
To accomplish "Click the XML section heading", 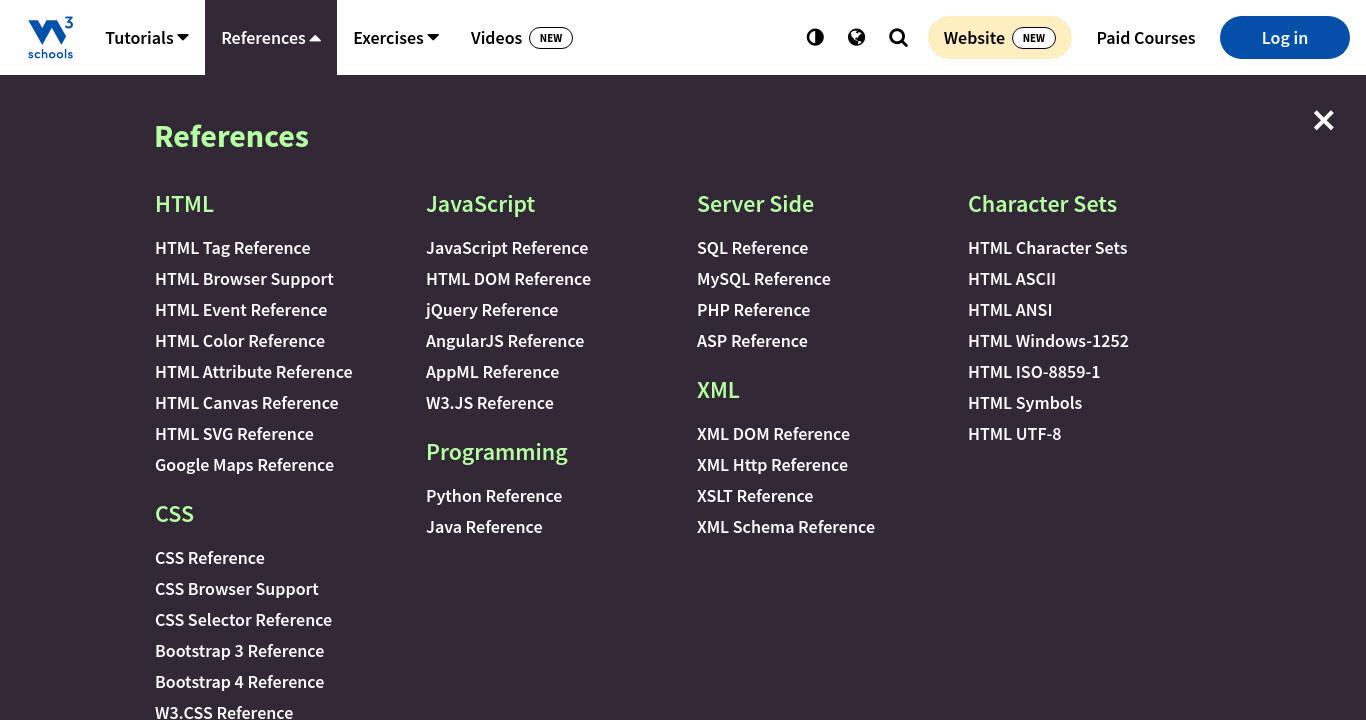I will 718,390.
